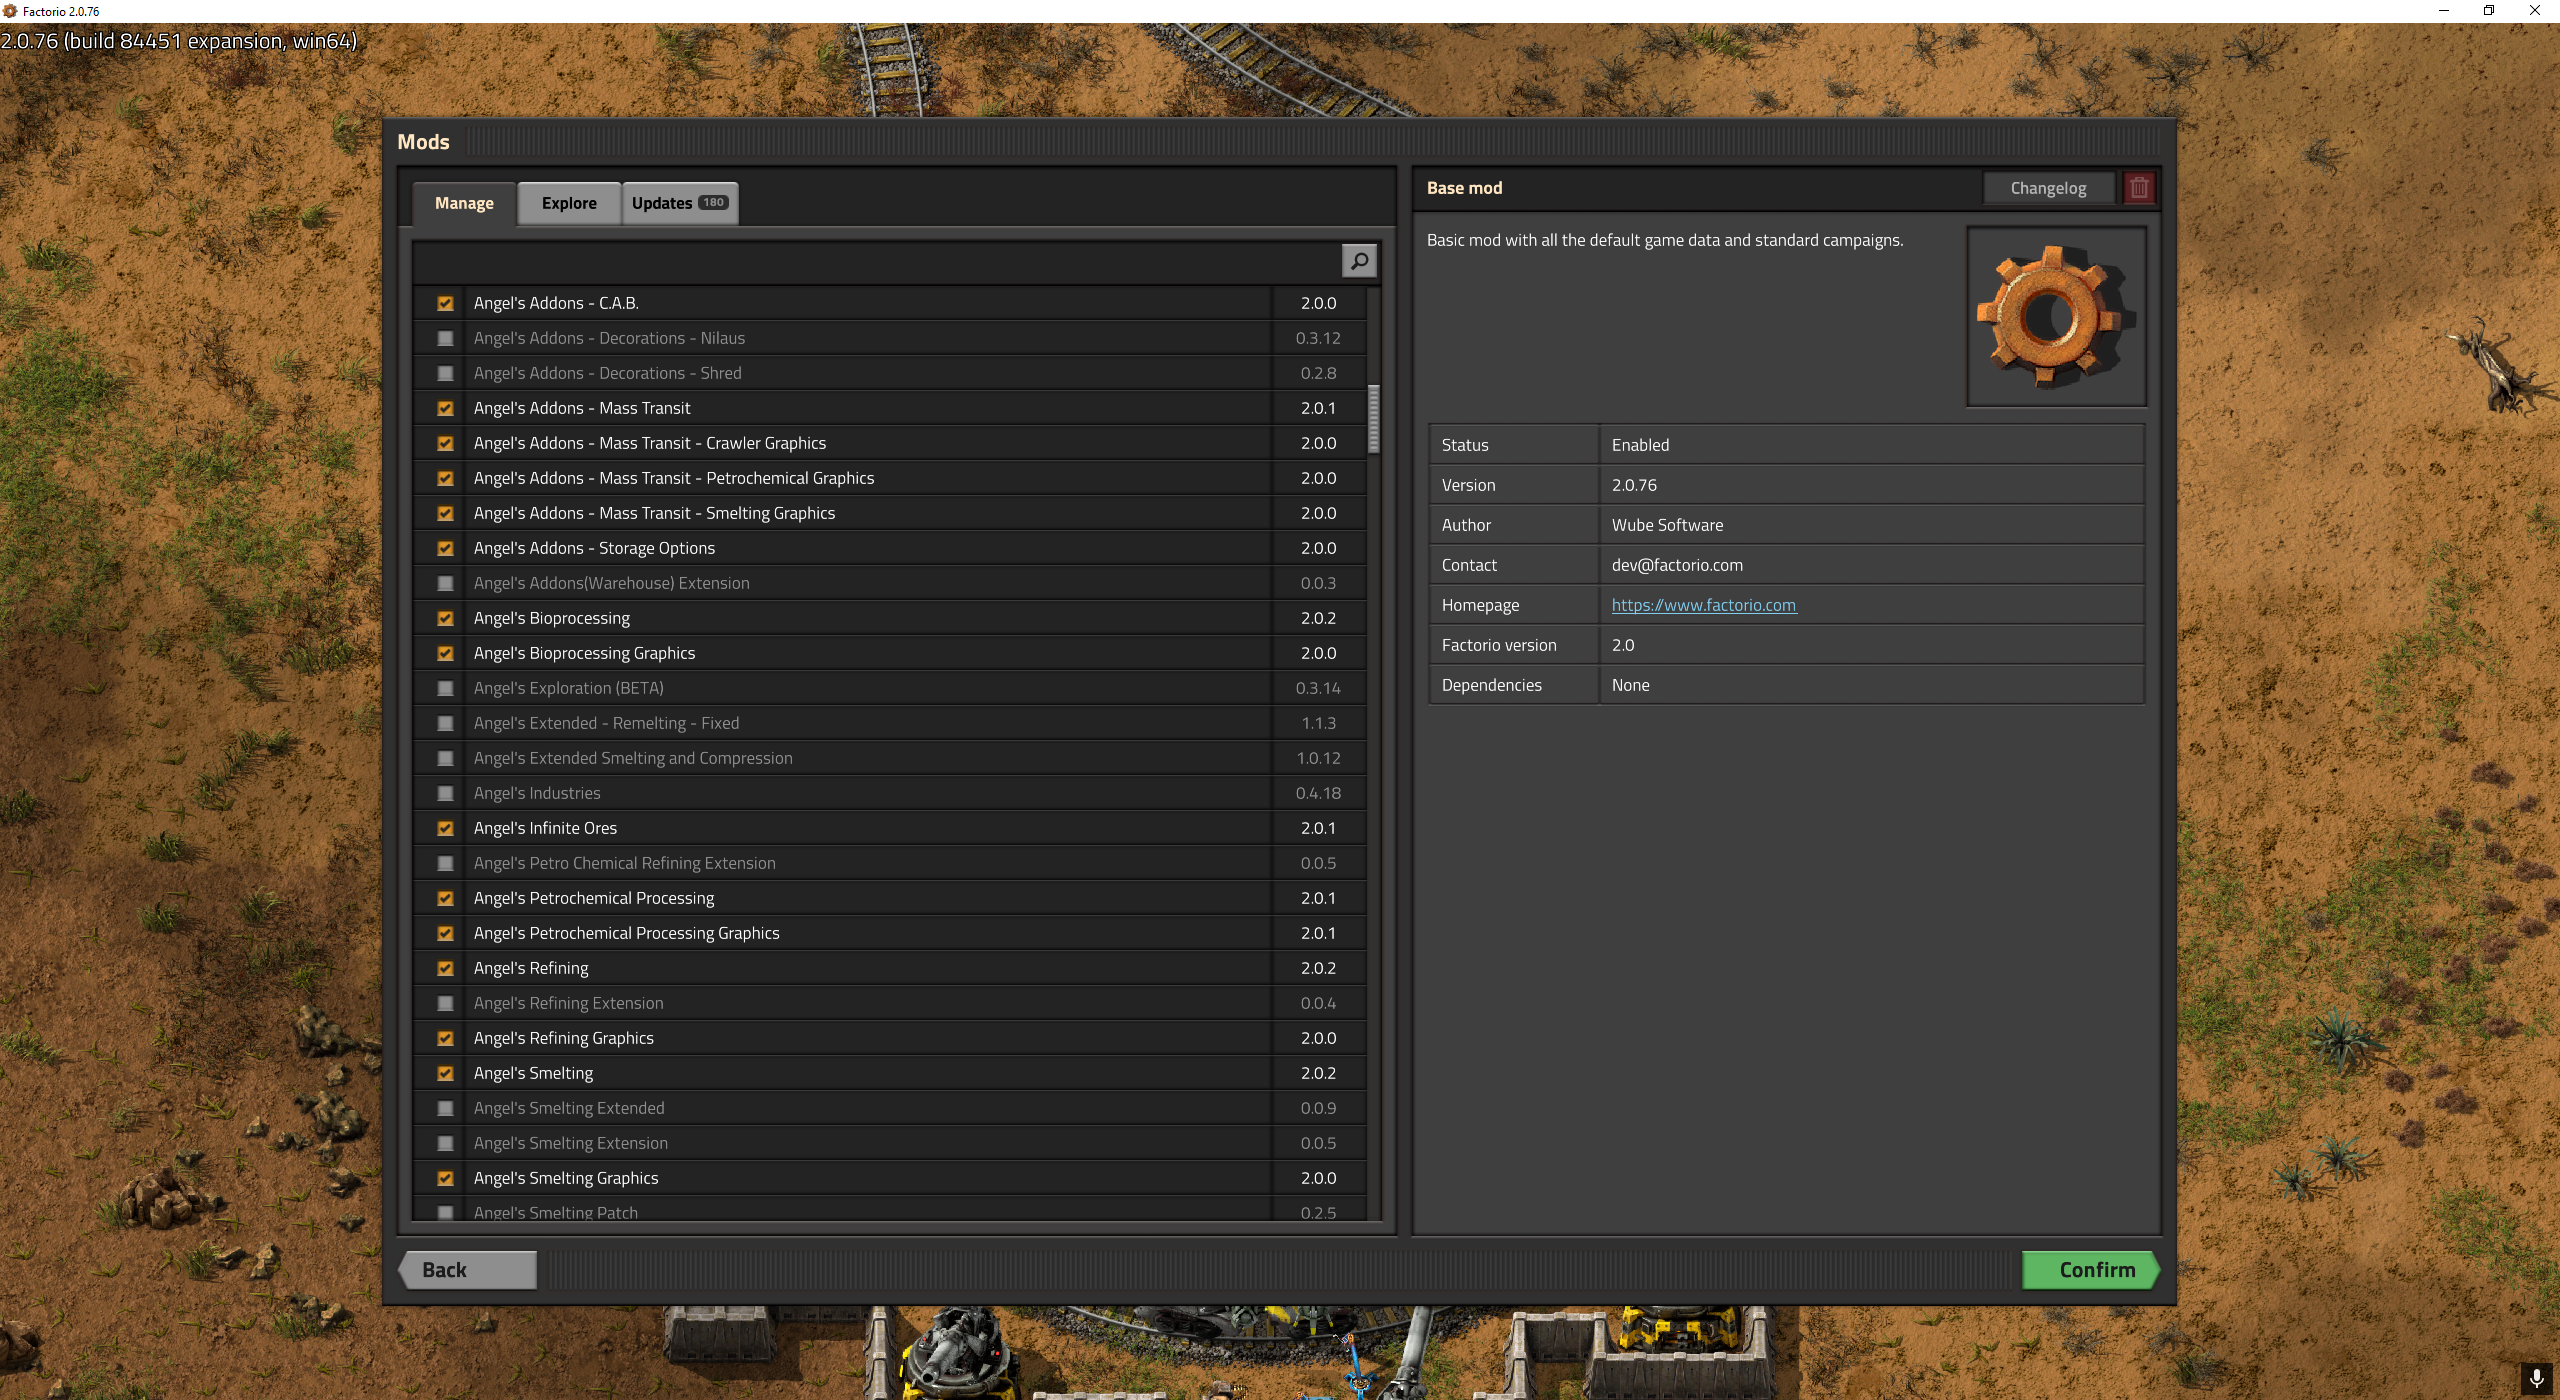The image size is (2560, 1400).
Task: Click the mod list scrollbar handle
Action: pos(1374,419)
